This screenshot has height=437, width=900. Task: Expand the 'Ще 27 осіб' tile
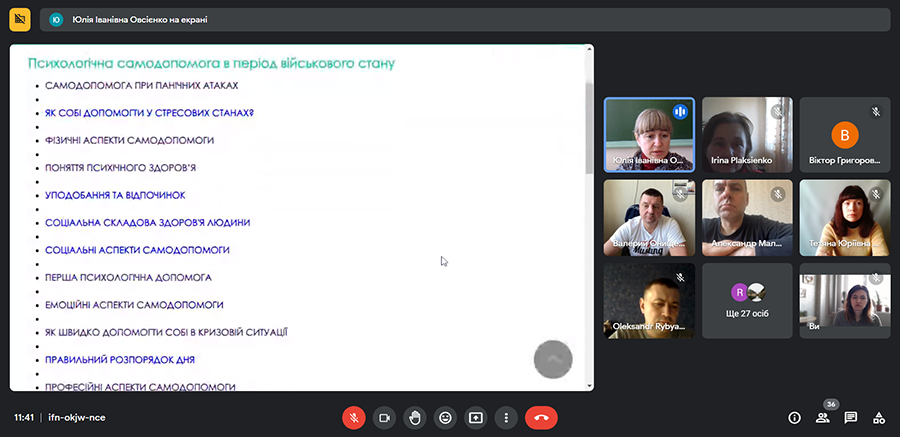coord(747,300)
